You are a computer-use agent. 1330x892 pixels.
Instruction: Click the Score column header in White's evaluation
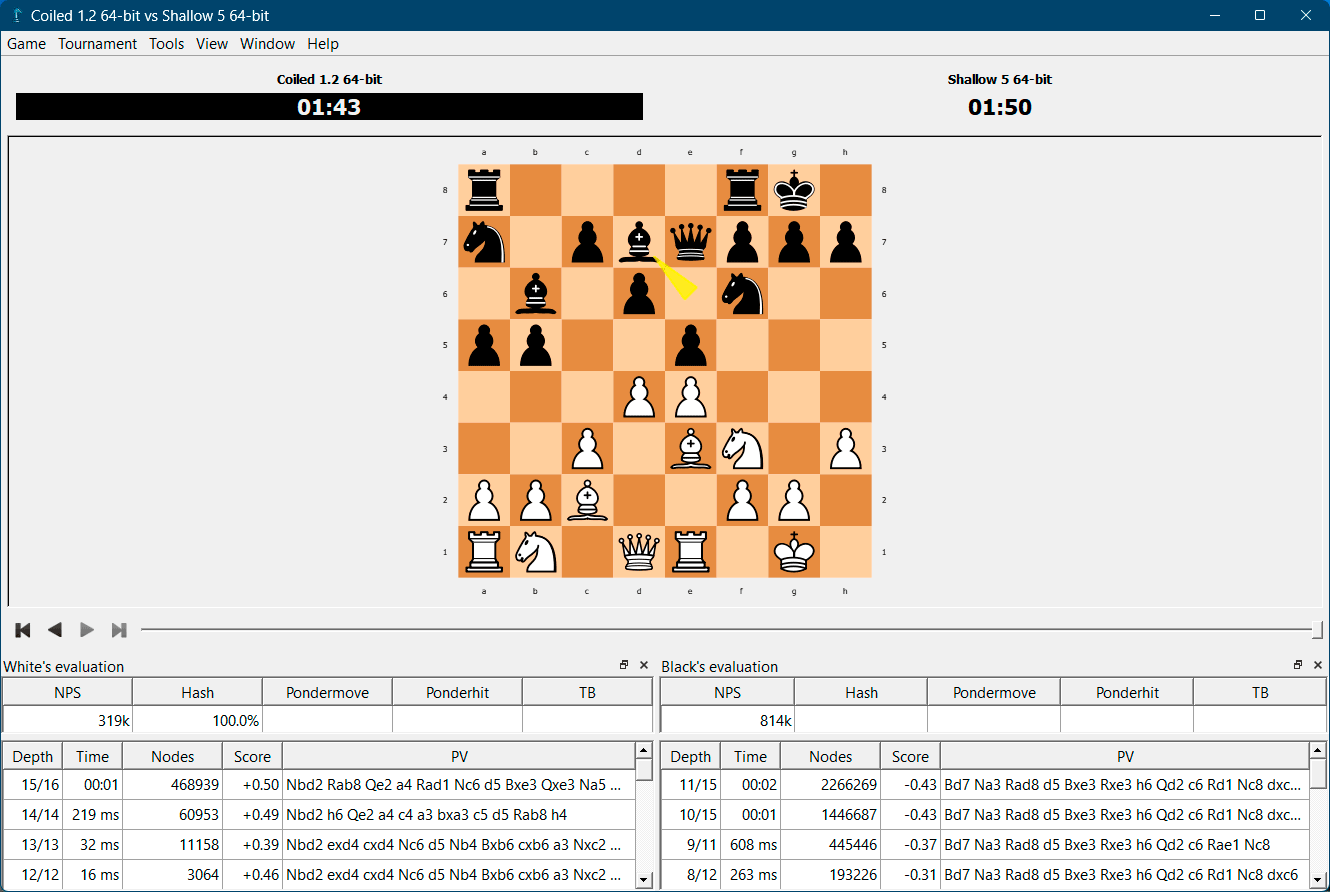(252, 757)
